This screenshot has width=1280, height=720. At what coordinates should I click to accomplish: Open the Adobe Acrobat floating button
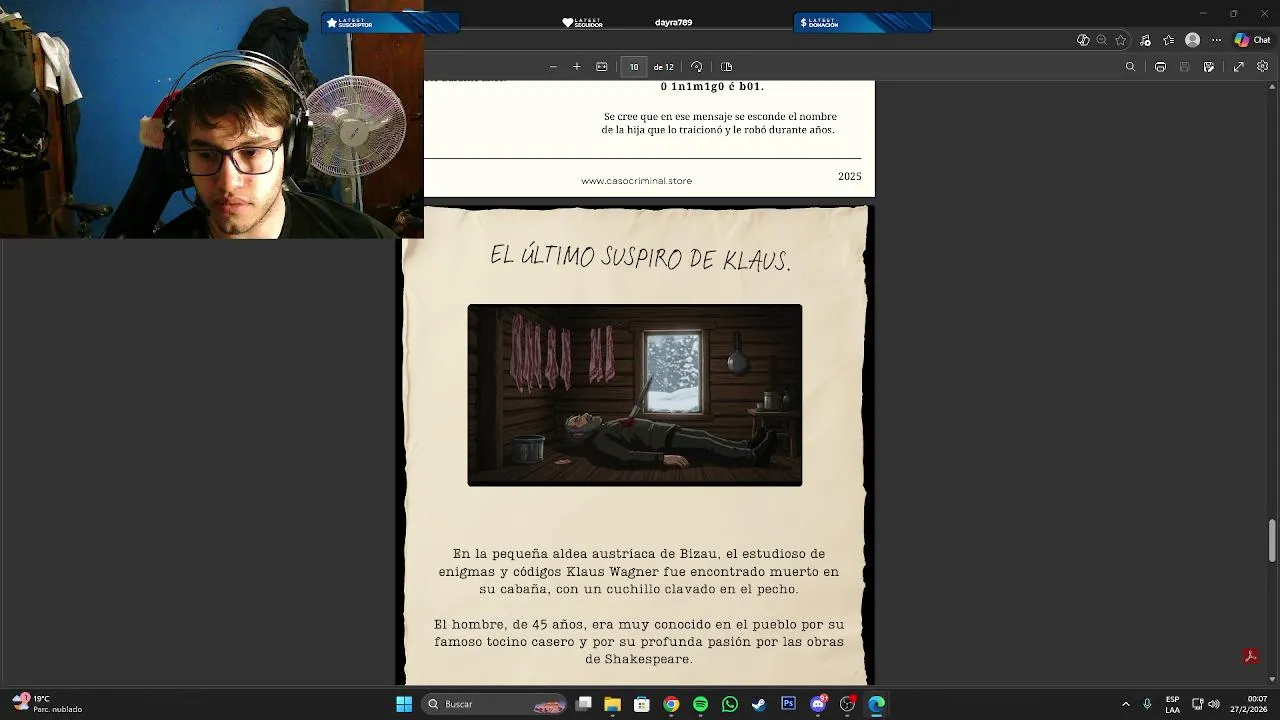click(x=1250, y=656)
